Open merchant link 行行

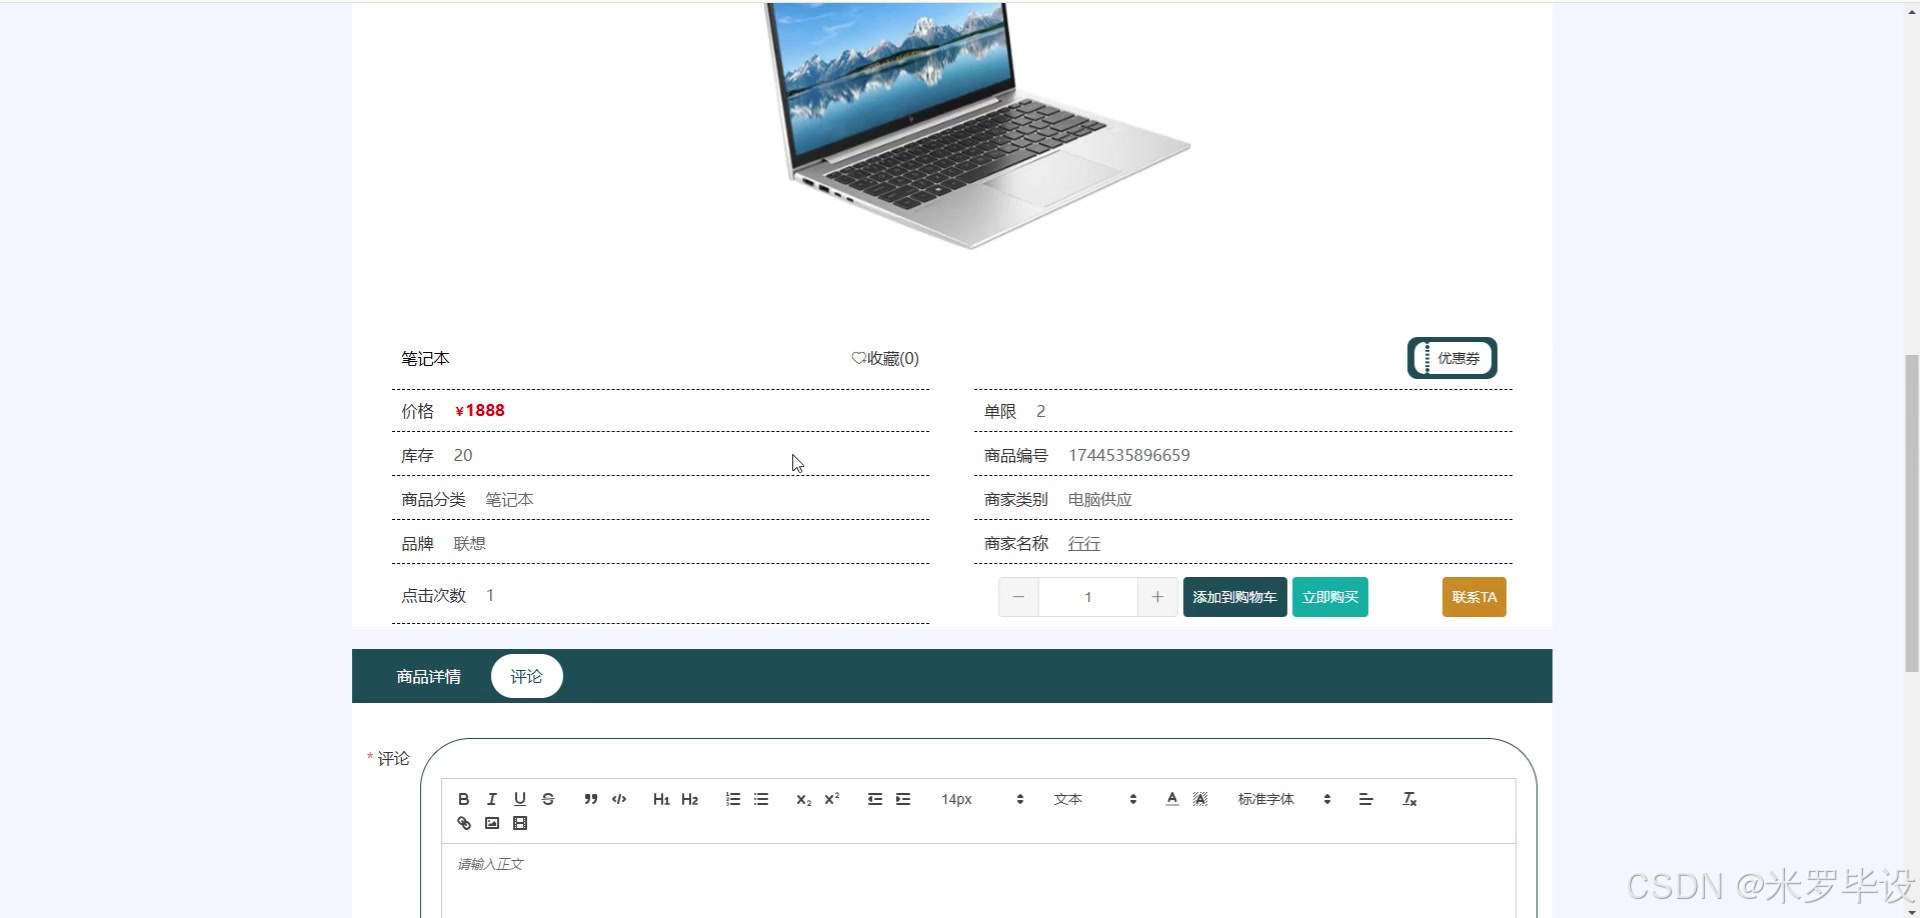coord(1084,544)
